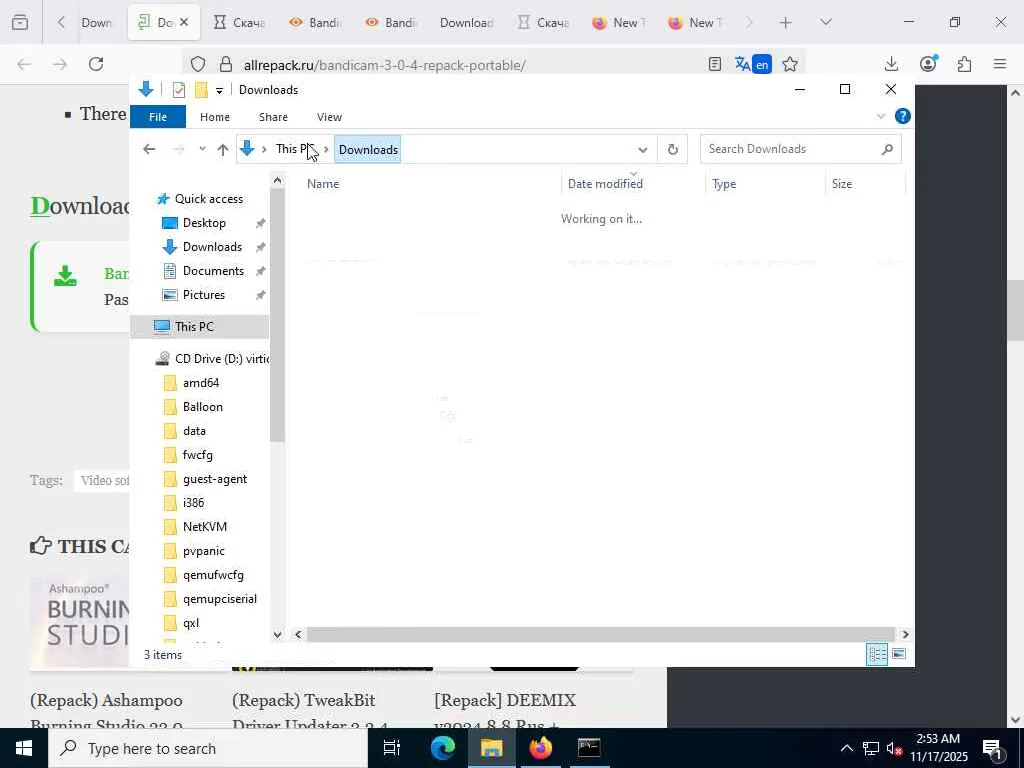List all Firefox tabs dropdown
The height and width of the screenshot is (768, 1024).
(826, 23)
